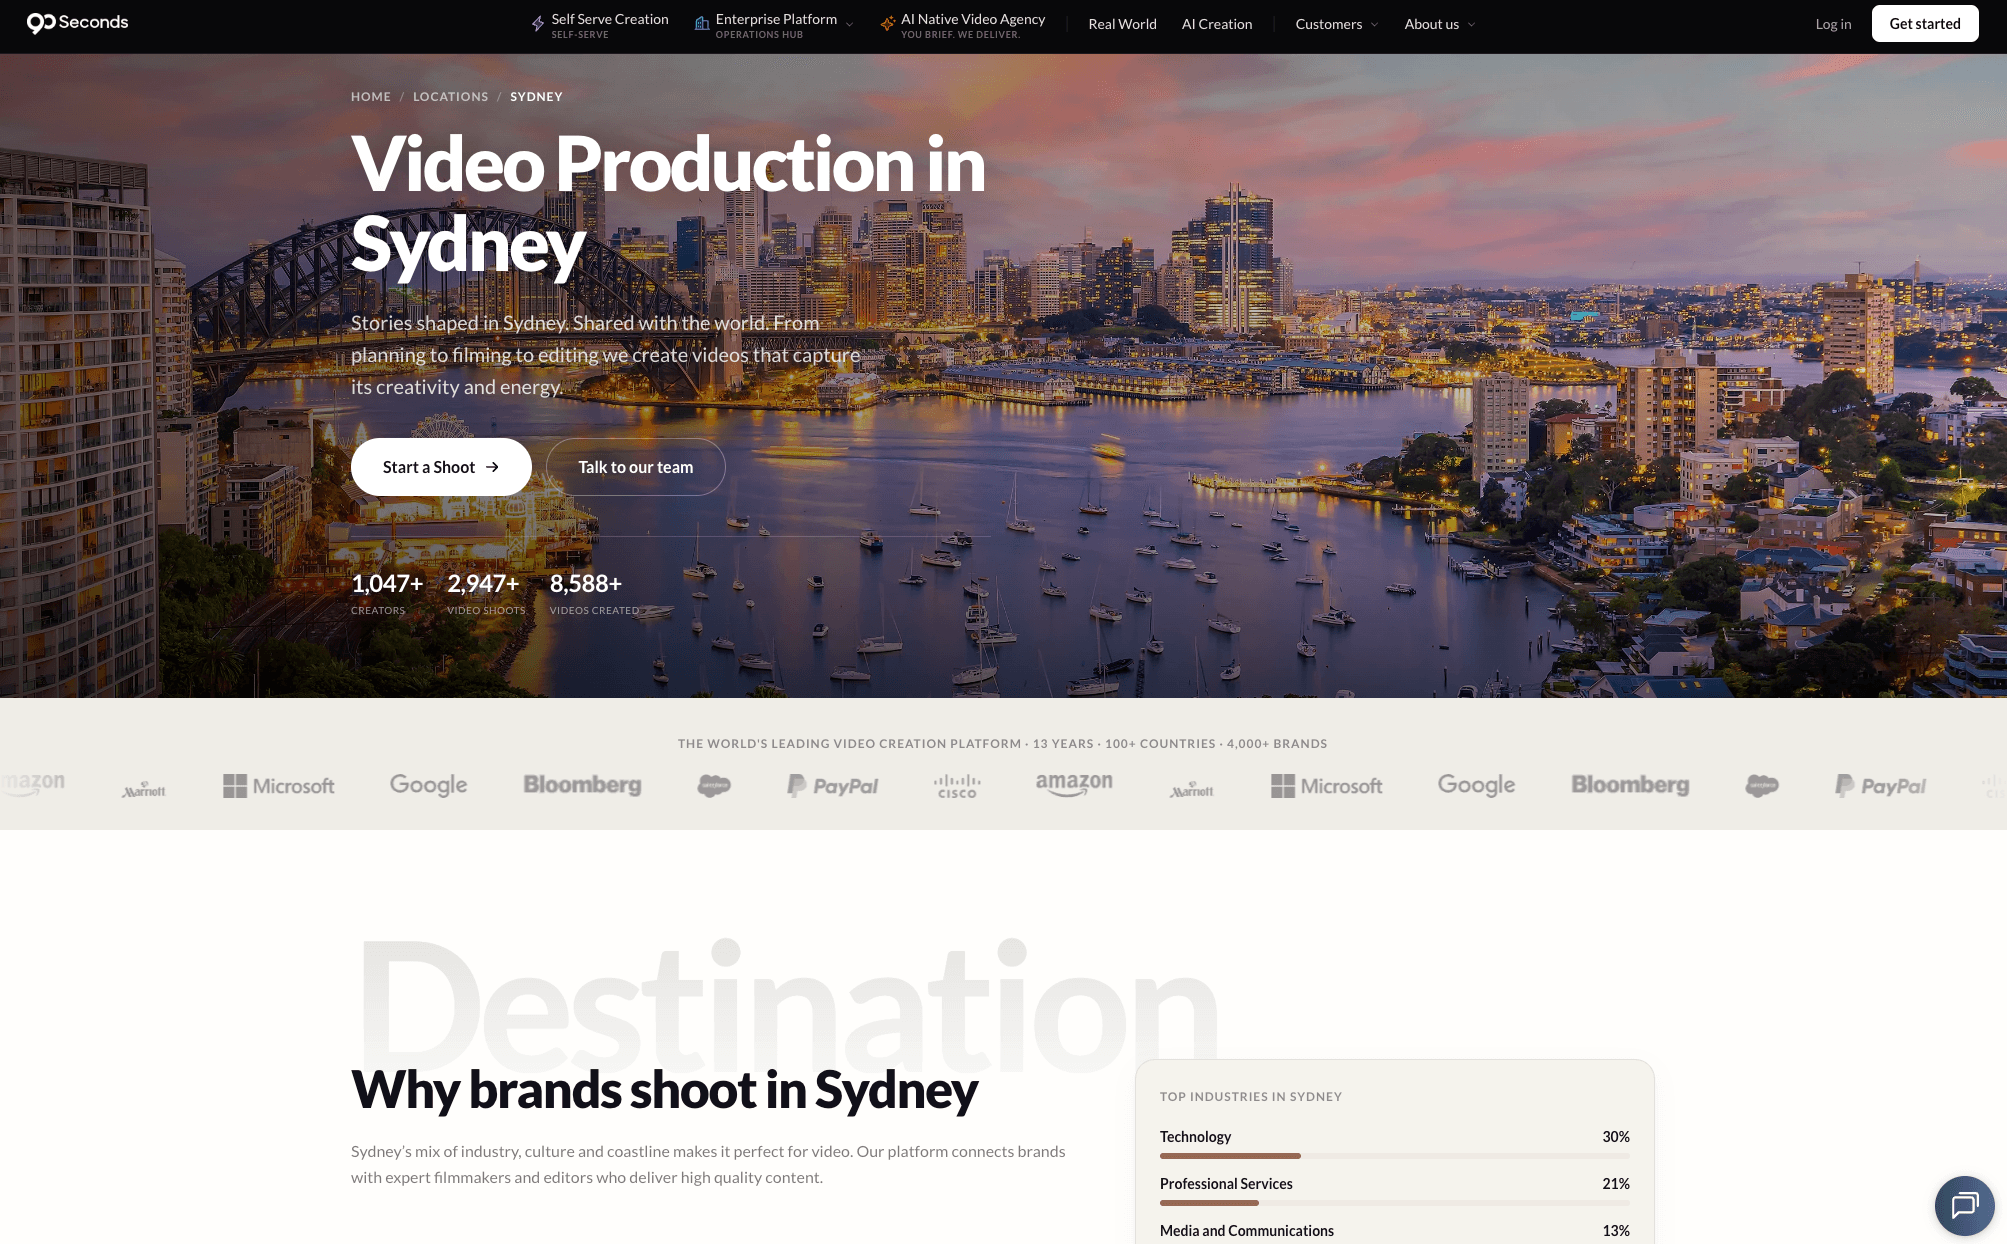Viewport: 2007px width, 1244px height.
Task: Click the second Marriott logo
Action: [1191, 790]
